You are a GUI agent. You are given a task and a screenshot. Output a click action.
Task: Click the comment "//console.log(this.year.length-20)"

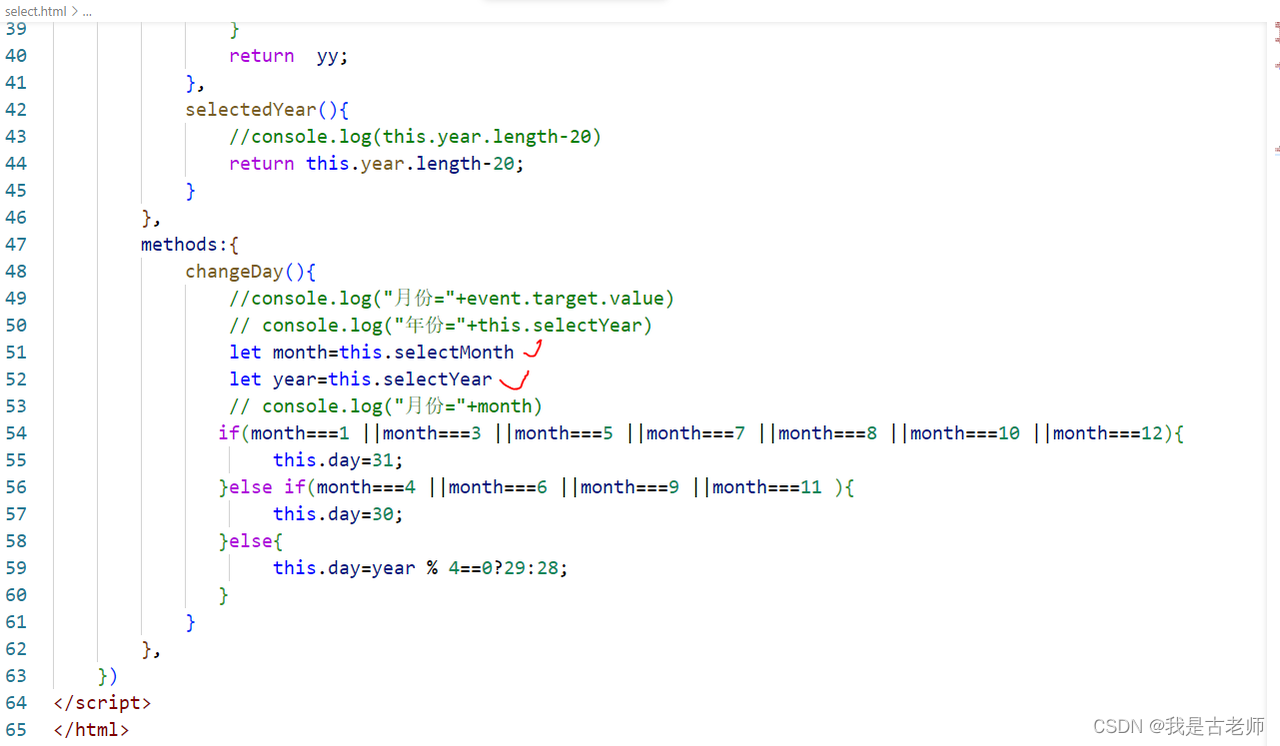(415, 137)
